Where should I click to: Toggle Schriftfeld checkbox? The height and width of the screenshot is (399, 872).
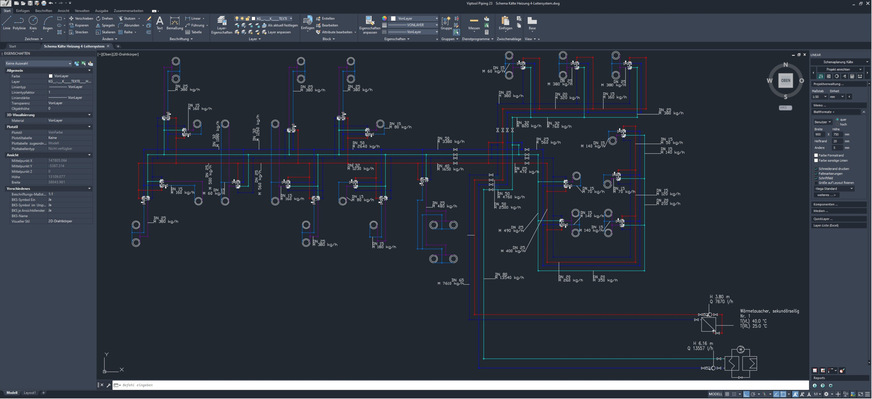click(816, 178)
